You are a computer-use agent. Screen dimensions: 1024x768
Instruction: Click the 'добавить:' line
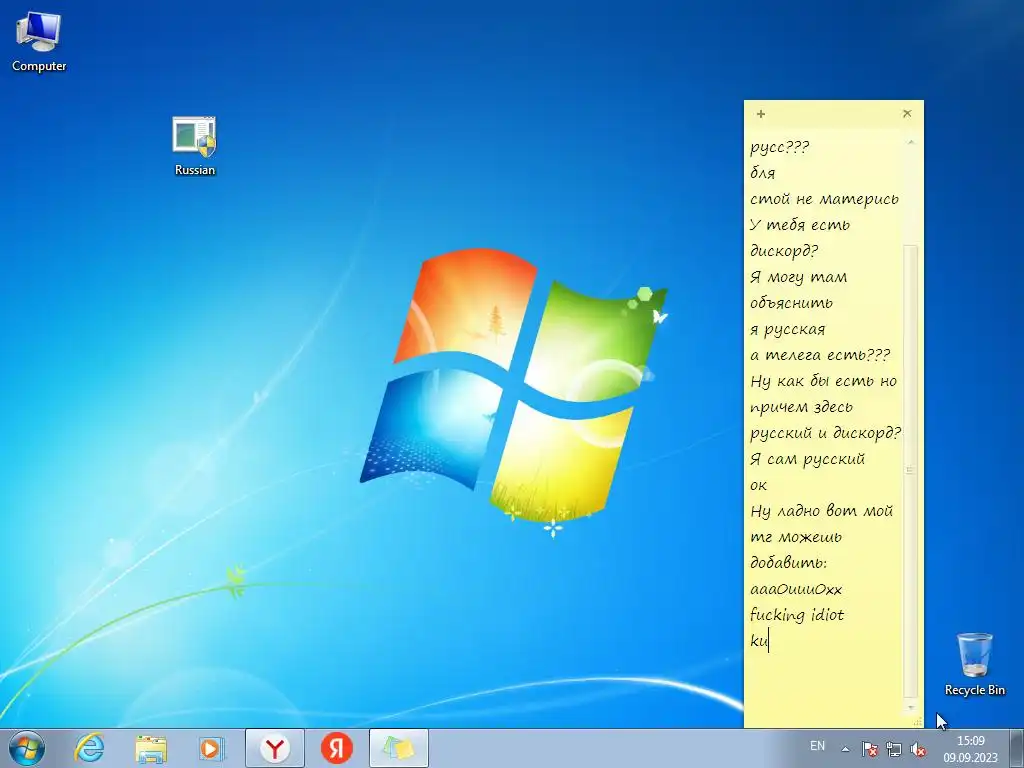point(788,563)
